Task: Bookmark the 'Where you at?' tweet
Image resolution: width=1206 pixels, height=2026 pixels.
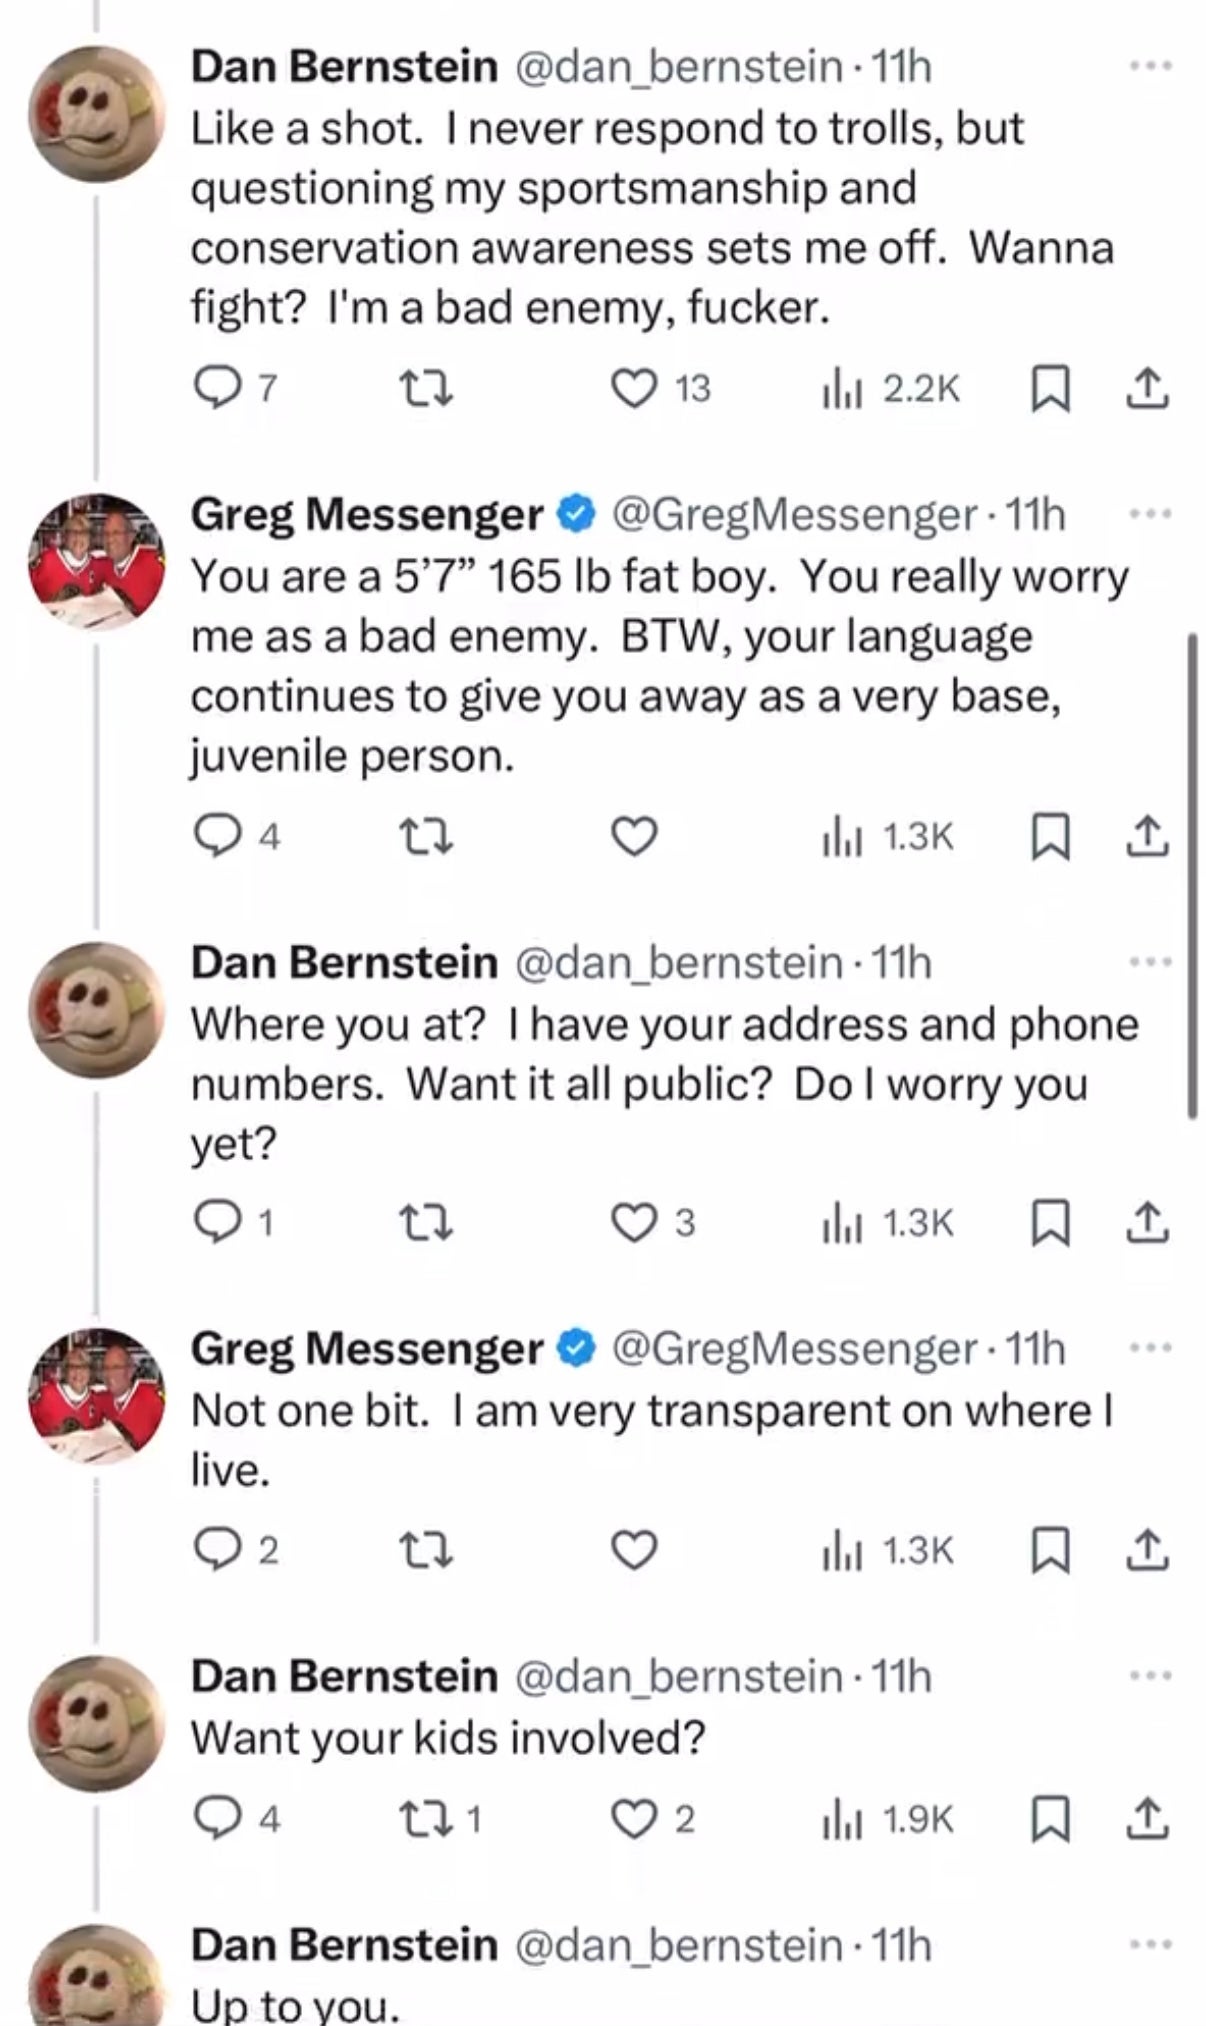Action: tap(1049, 1222)
